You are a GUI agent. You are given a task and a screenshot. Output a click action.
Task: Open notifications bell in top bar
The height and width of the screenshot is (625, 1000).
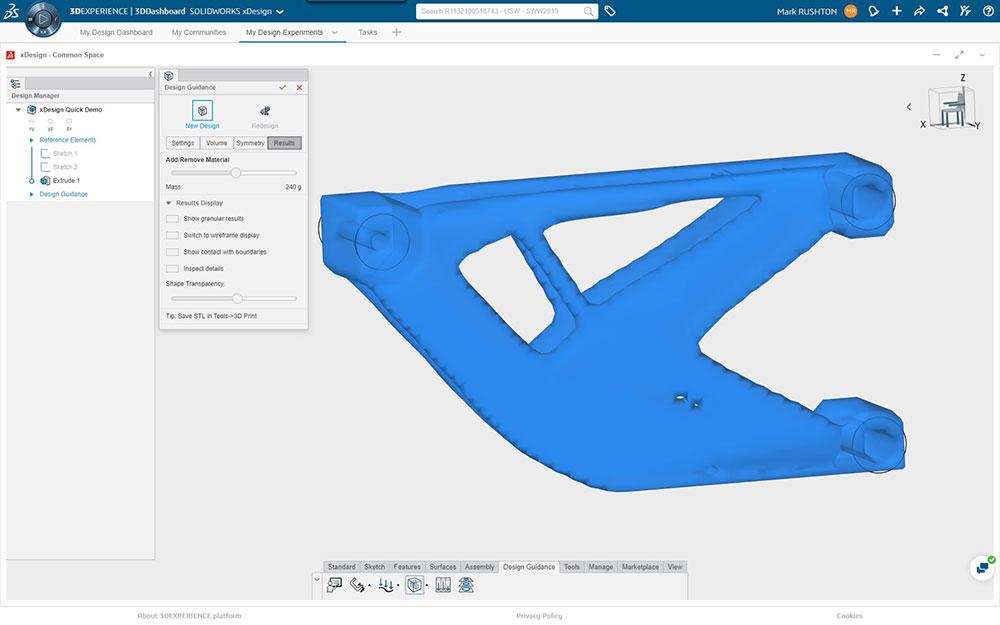click(x=873, y=11)
